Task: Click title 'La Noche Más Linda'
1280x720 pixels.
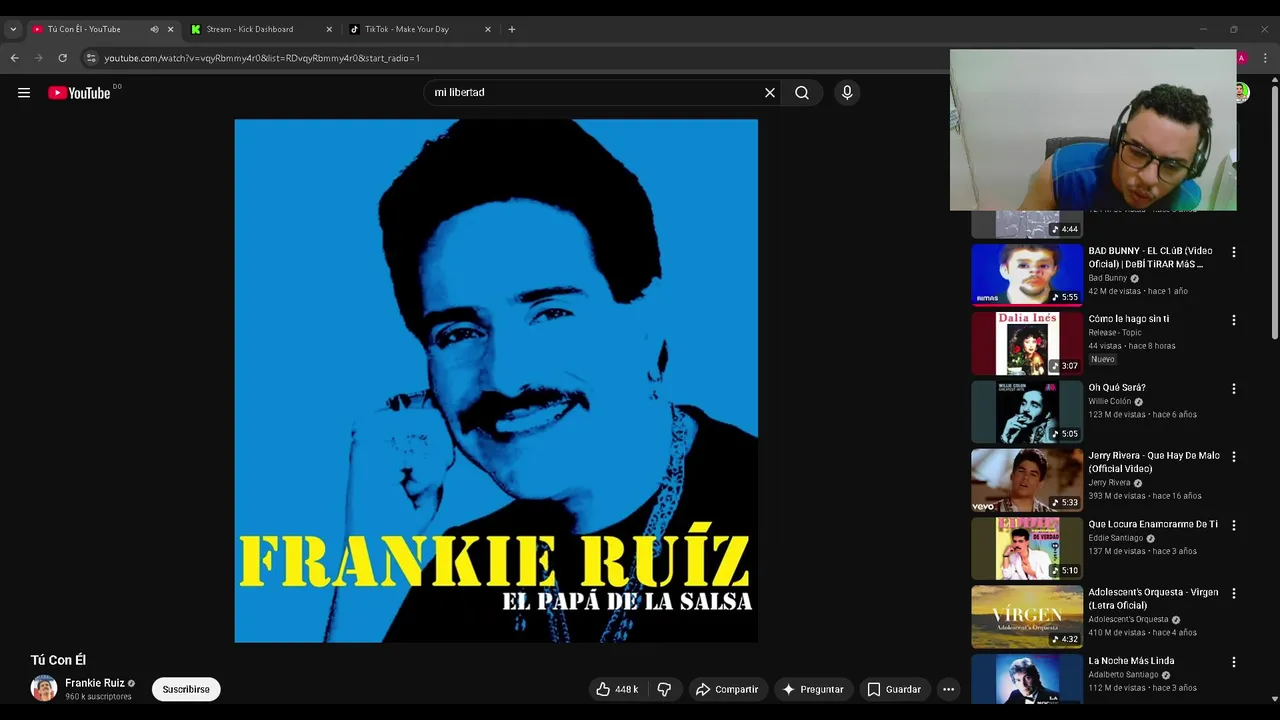Action: (x=1131, y=661)
